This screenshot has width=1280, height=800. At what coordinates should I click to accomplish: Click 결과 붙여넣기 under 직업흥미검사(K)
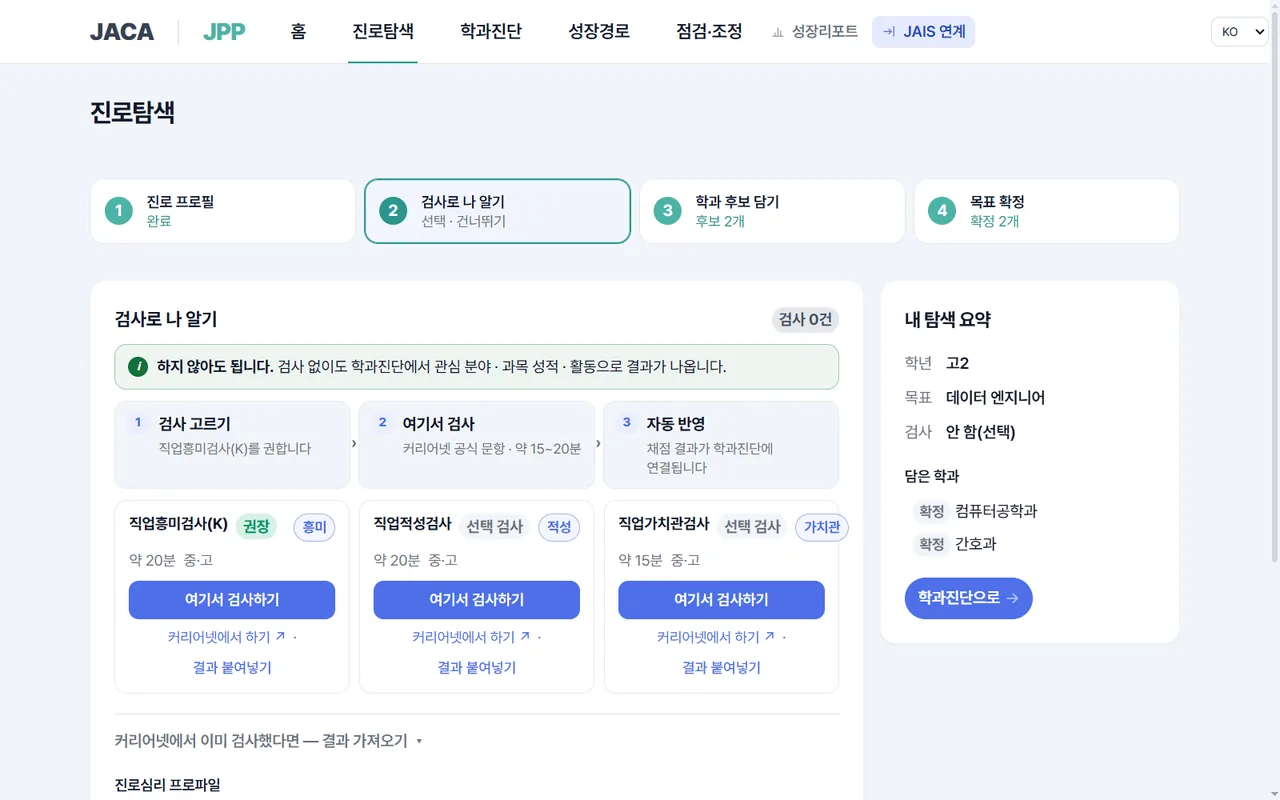tap(232, 667)
